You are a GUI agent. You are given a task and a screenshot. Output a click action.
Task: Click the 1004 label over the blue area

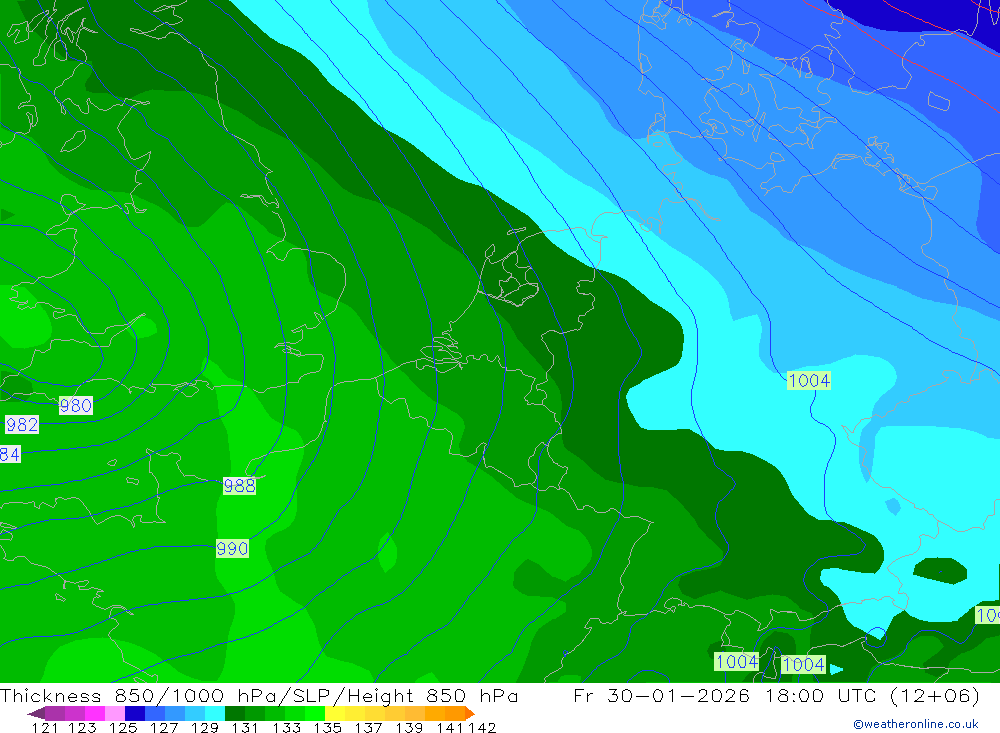809,380
